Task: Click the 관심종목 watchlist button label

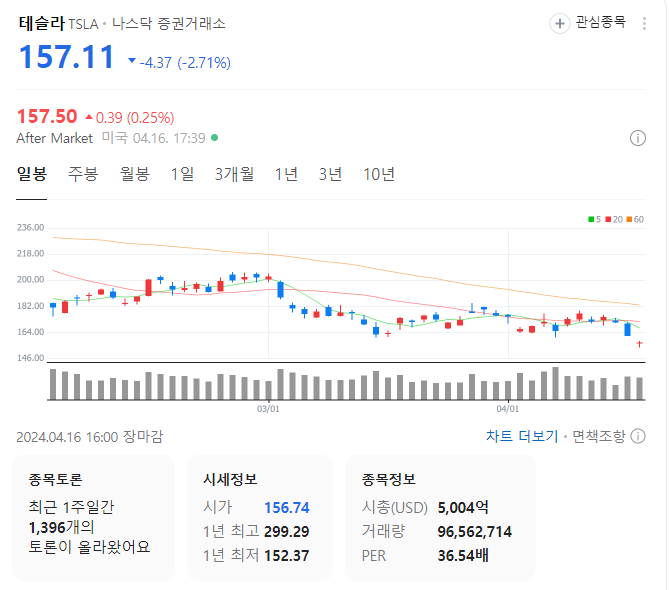Action: click(x=600, y=22)
